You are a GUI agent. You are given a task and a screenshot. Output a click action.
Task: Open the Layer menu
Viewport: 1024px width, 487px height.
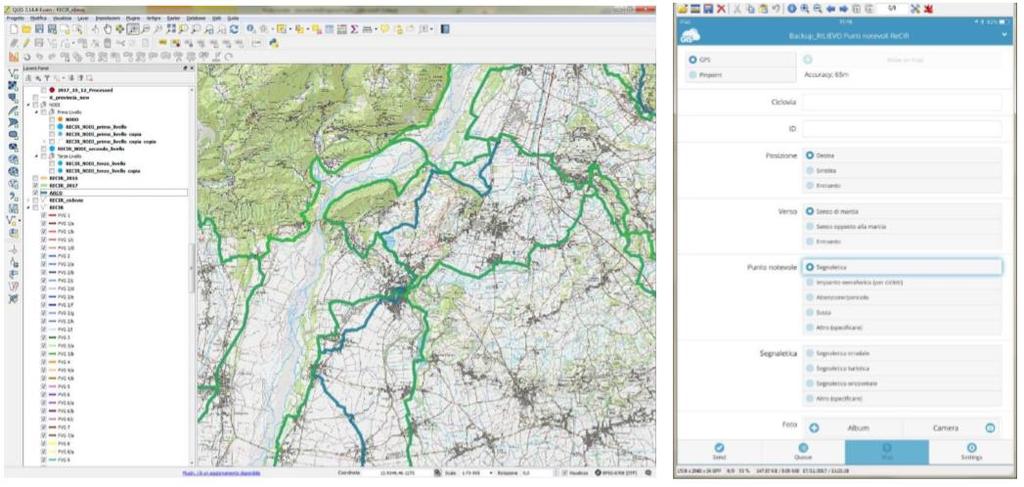pos(83,18)
